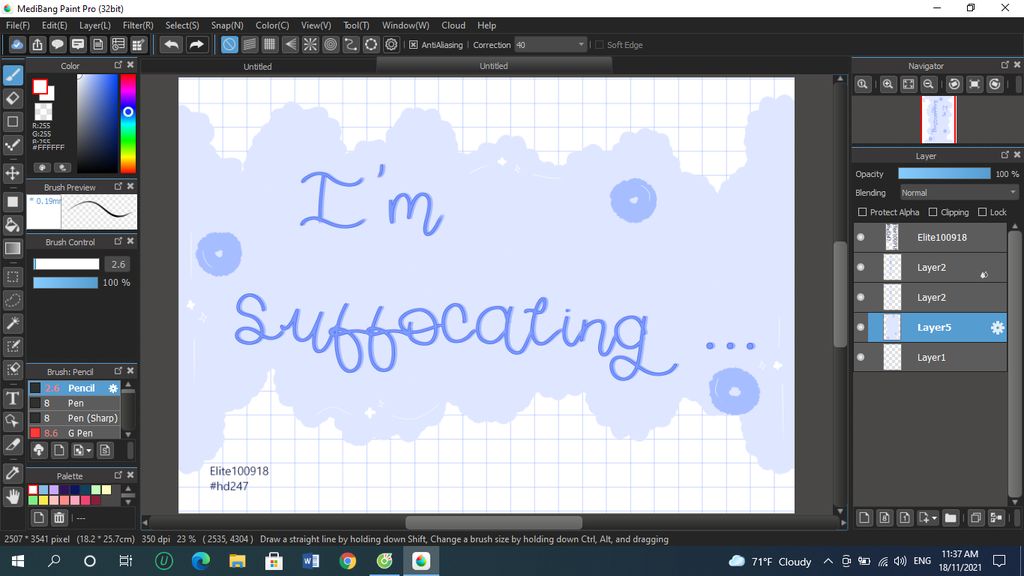Duplicate the selected layer
The image size is (1024, 576).
click(x=976, y=518)
